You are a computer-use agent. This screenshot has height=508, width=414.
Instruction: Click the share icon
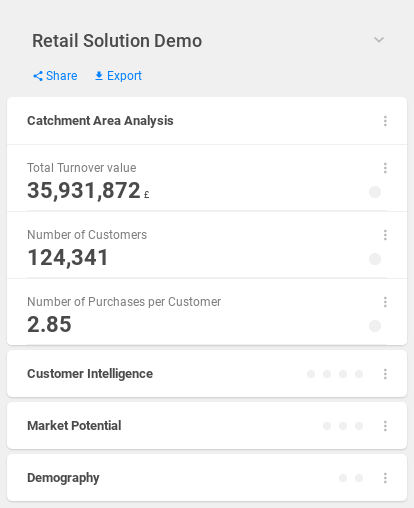tap(38, 76)
